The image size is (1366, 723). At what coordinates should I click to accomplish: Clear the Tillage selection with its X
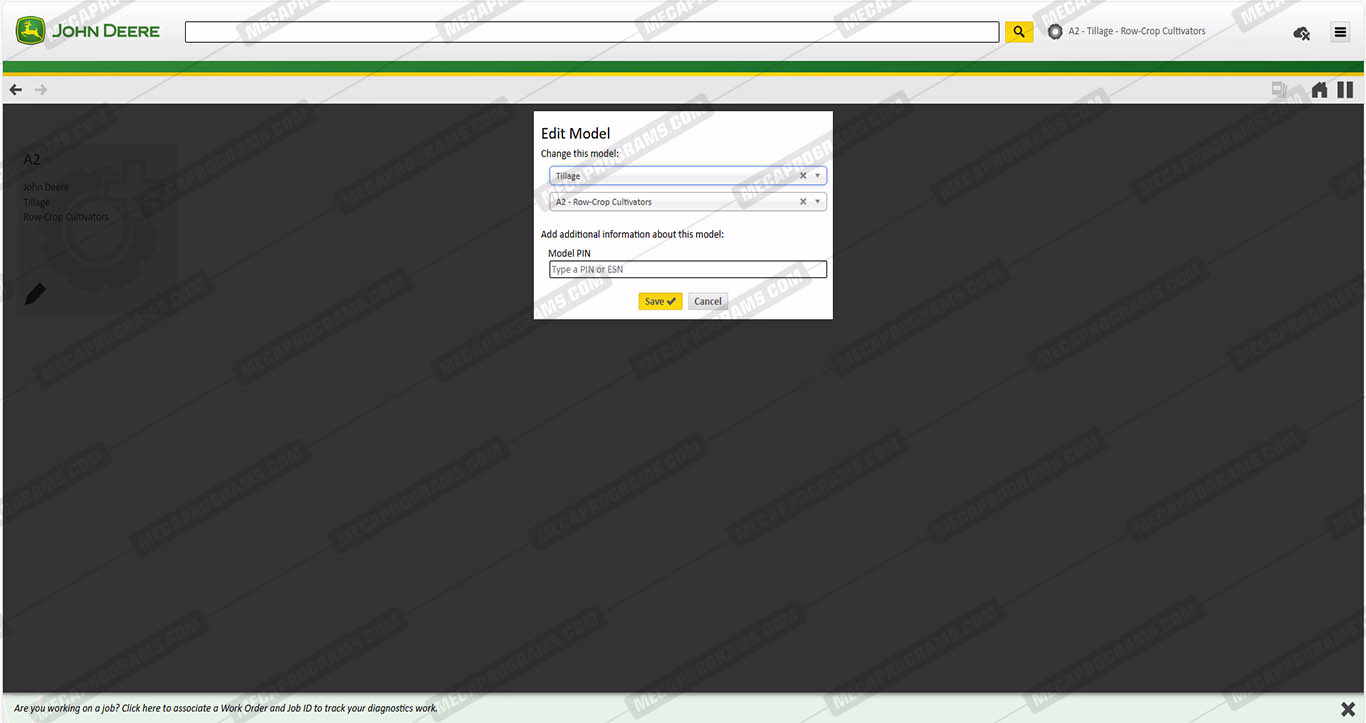click(x=802, y=176)
